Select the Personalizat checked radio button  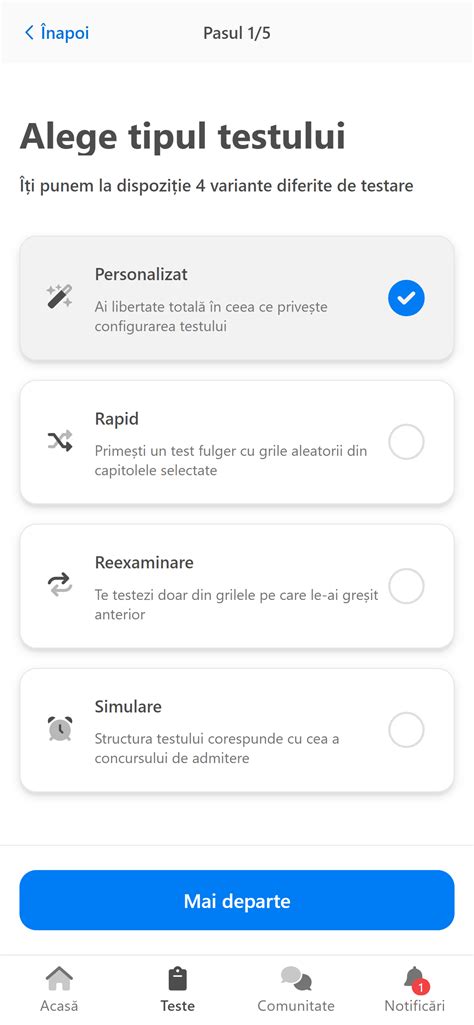406,298
